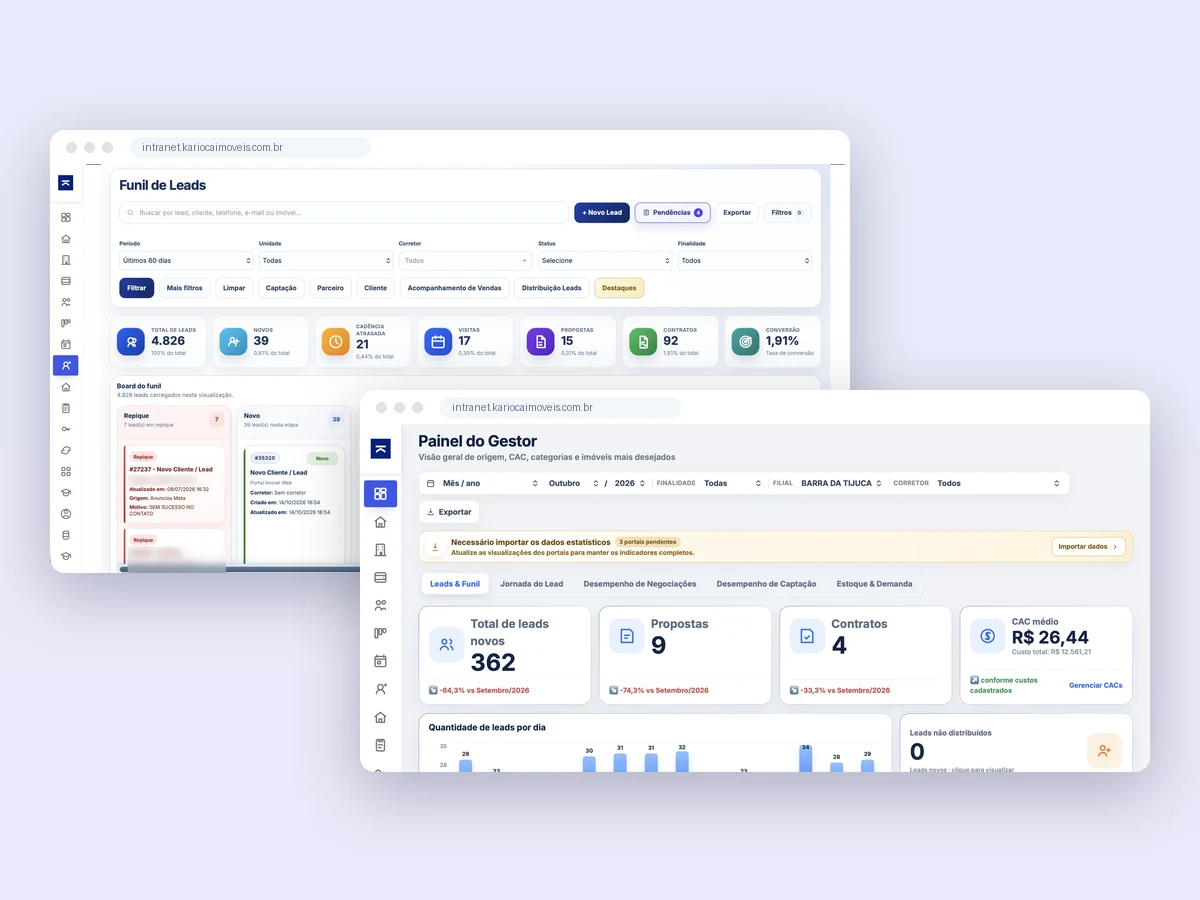Open people icon in Painel do Gestor sidebar
Screen dimensions: 1200x900
380,605
